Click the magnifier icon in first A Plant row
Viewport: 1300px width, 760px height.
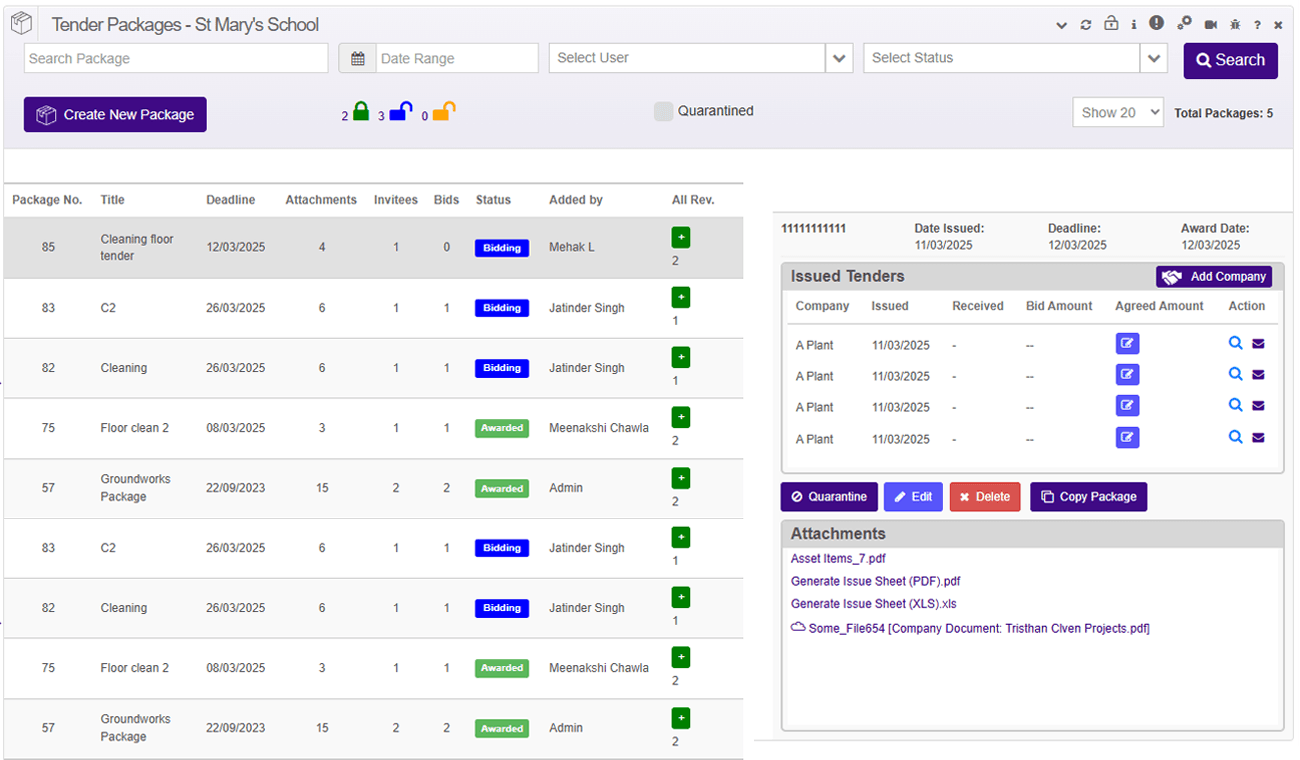pos(1236,343)
